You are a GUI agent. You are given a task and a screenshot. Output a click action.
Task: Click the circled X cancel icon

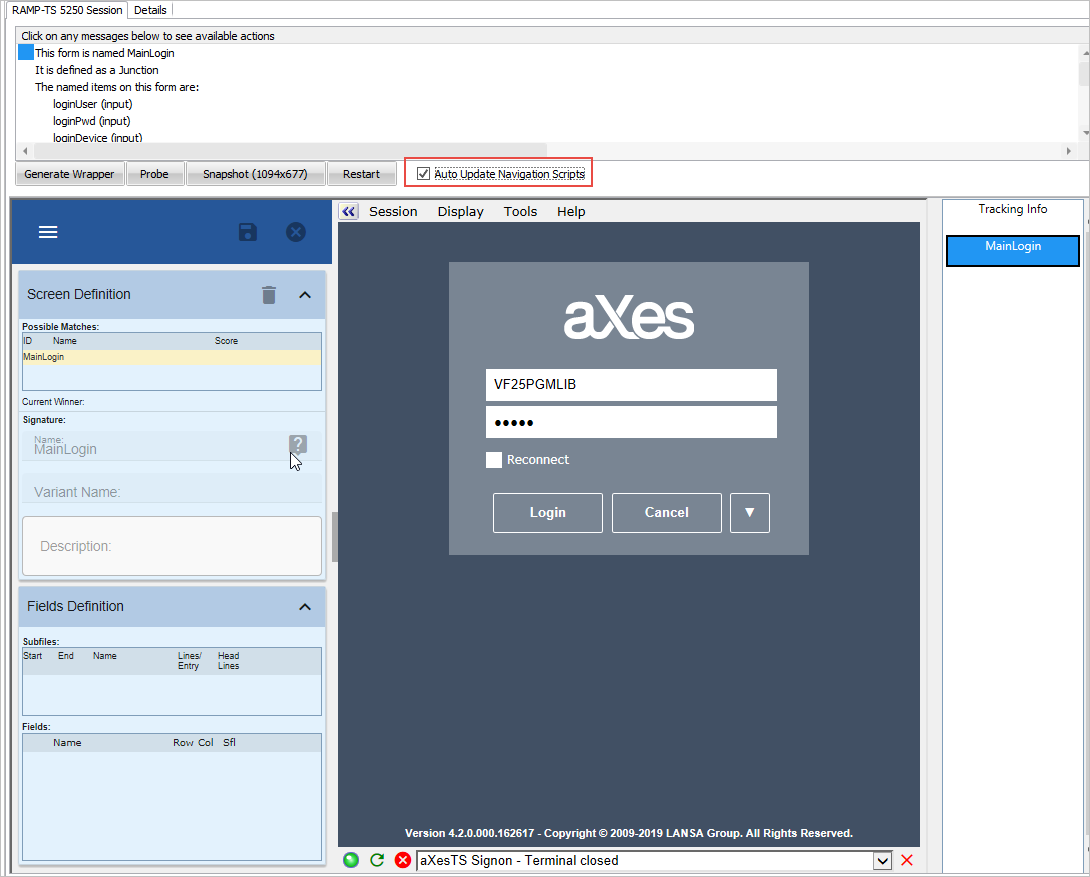pos(296,232)
